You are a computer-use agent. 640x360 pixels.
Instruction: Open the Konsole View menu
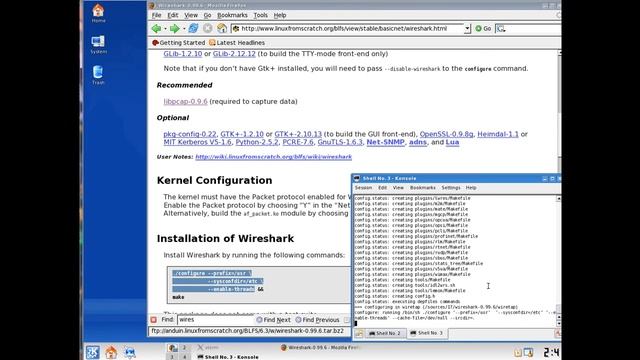tap(398, 188)
